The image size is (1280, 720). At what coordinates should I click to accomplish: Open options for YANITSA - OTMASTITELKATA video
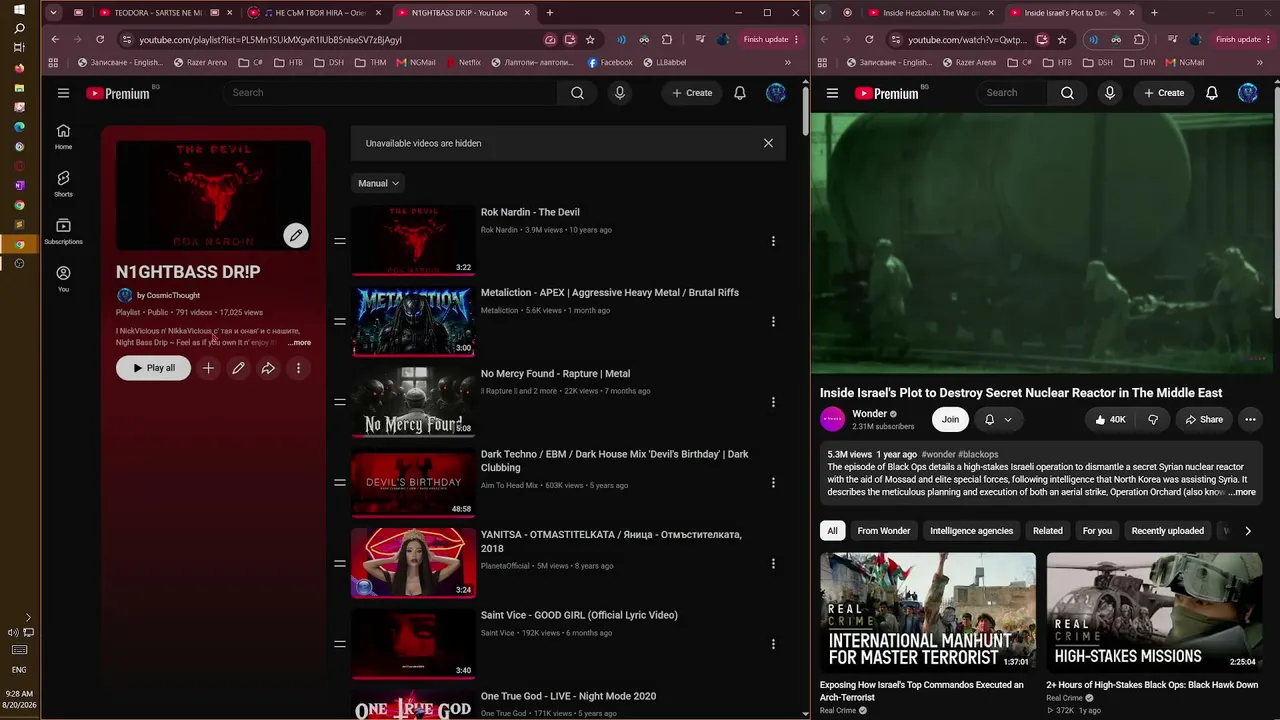pyautogui.click(x=773, y=564)
